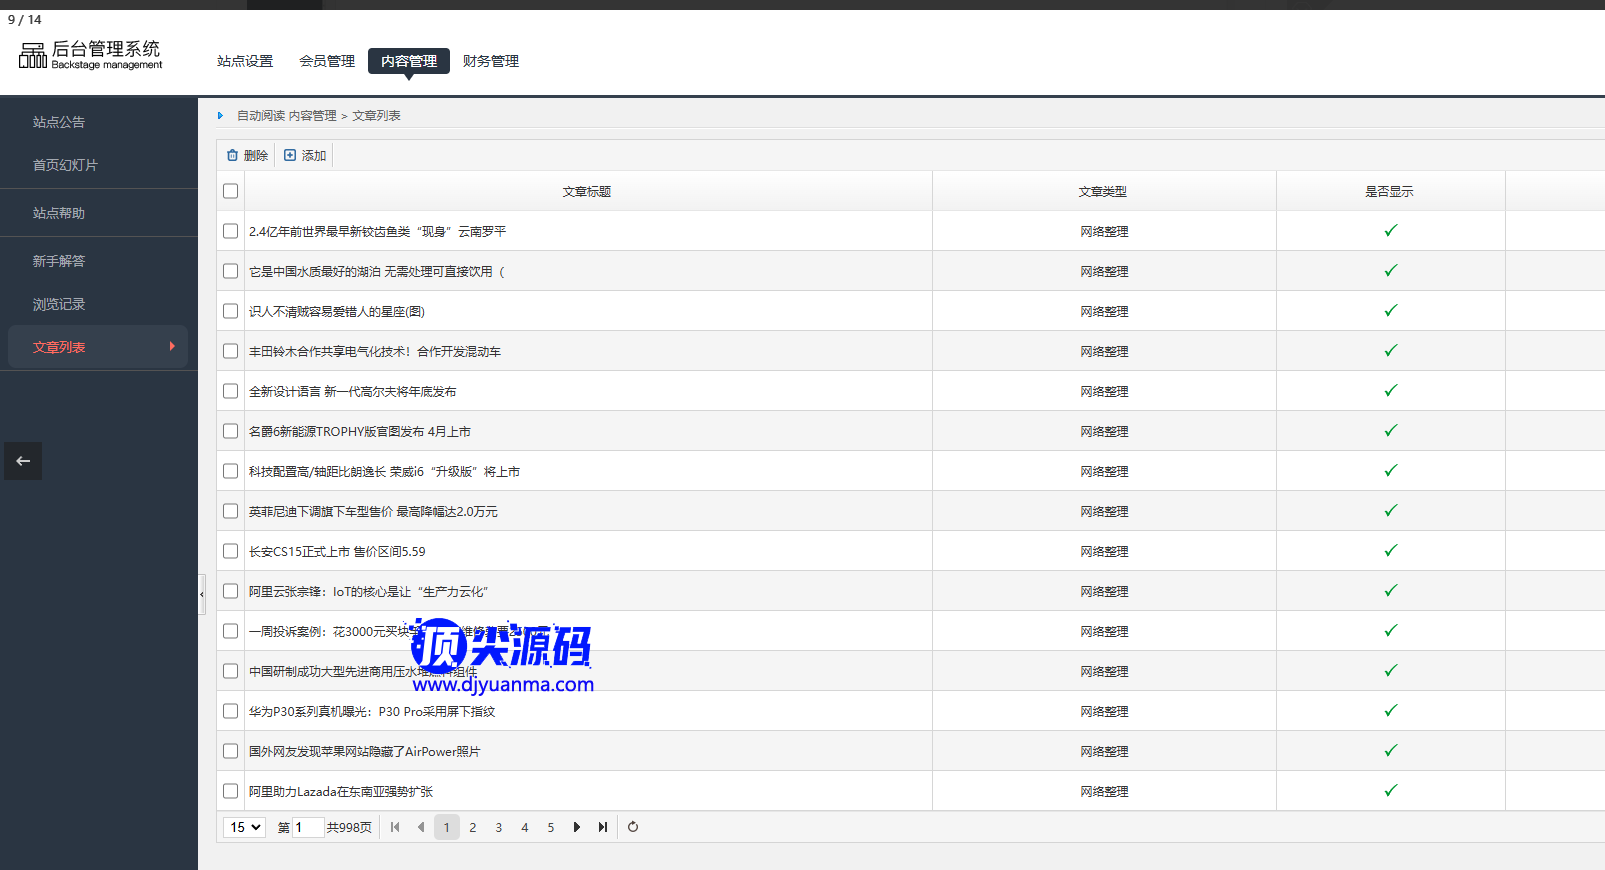Viewport: 1605px width, 870px height.
Task: Select checkbox for 阿里助力Lazada article
Action: click(x=231, y=791)
